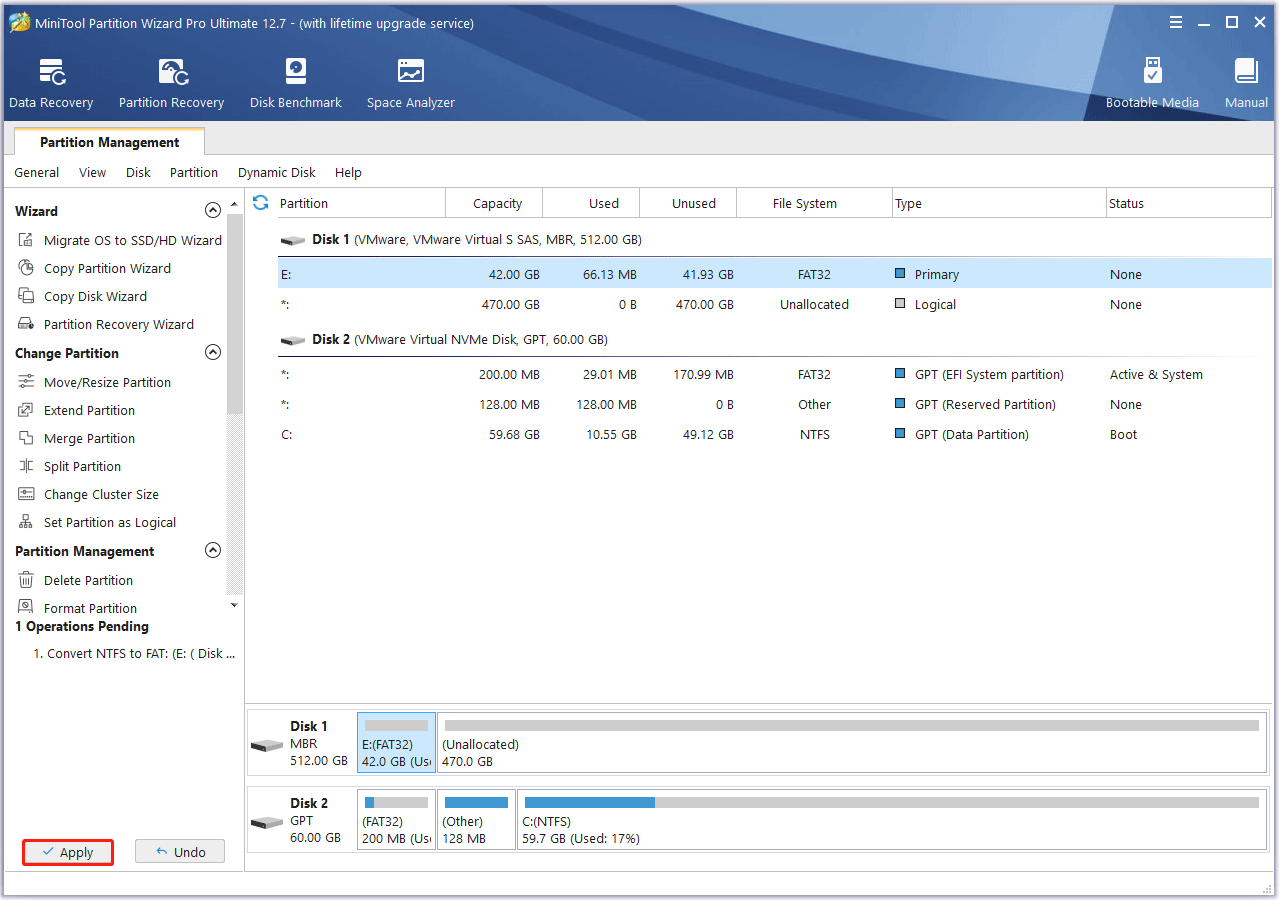Click Disk 2 drive icon in disk map
Image resolution: width=1280 pixels, height=901 pixels.
[x=267, y=822]
